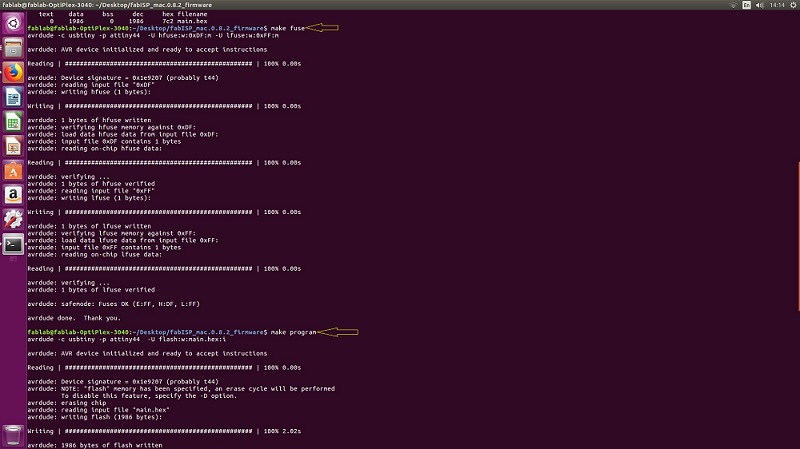Image resolution: width=800 pixels, height=449 pixels.
Task: Click the 'make program' command text
Action: click(x=293, y=332)
